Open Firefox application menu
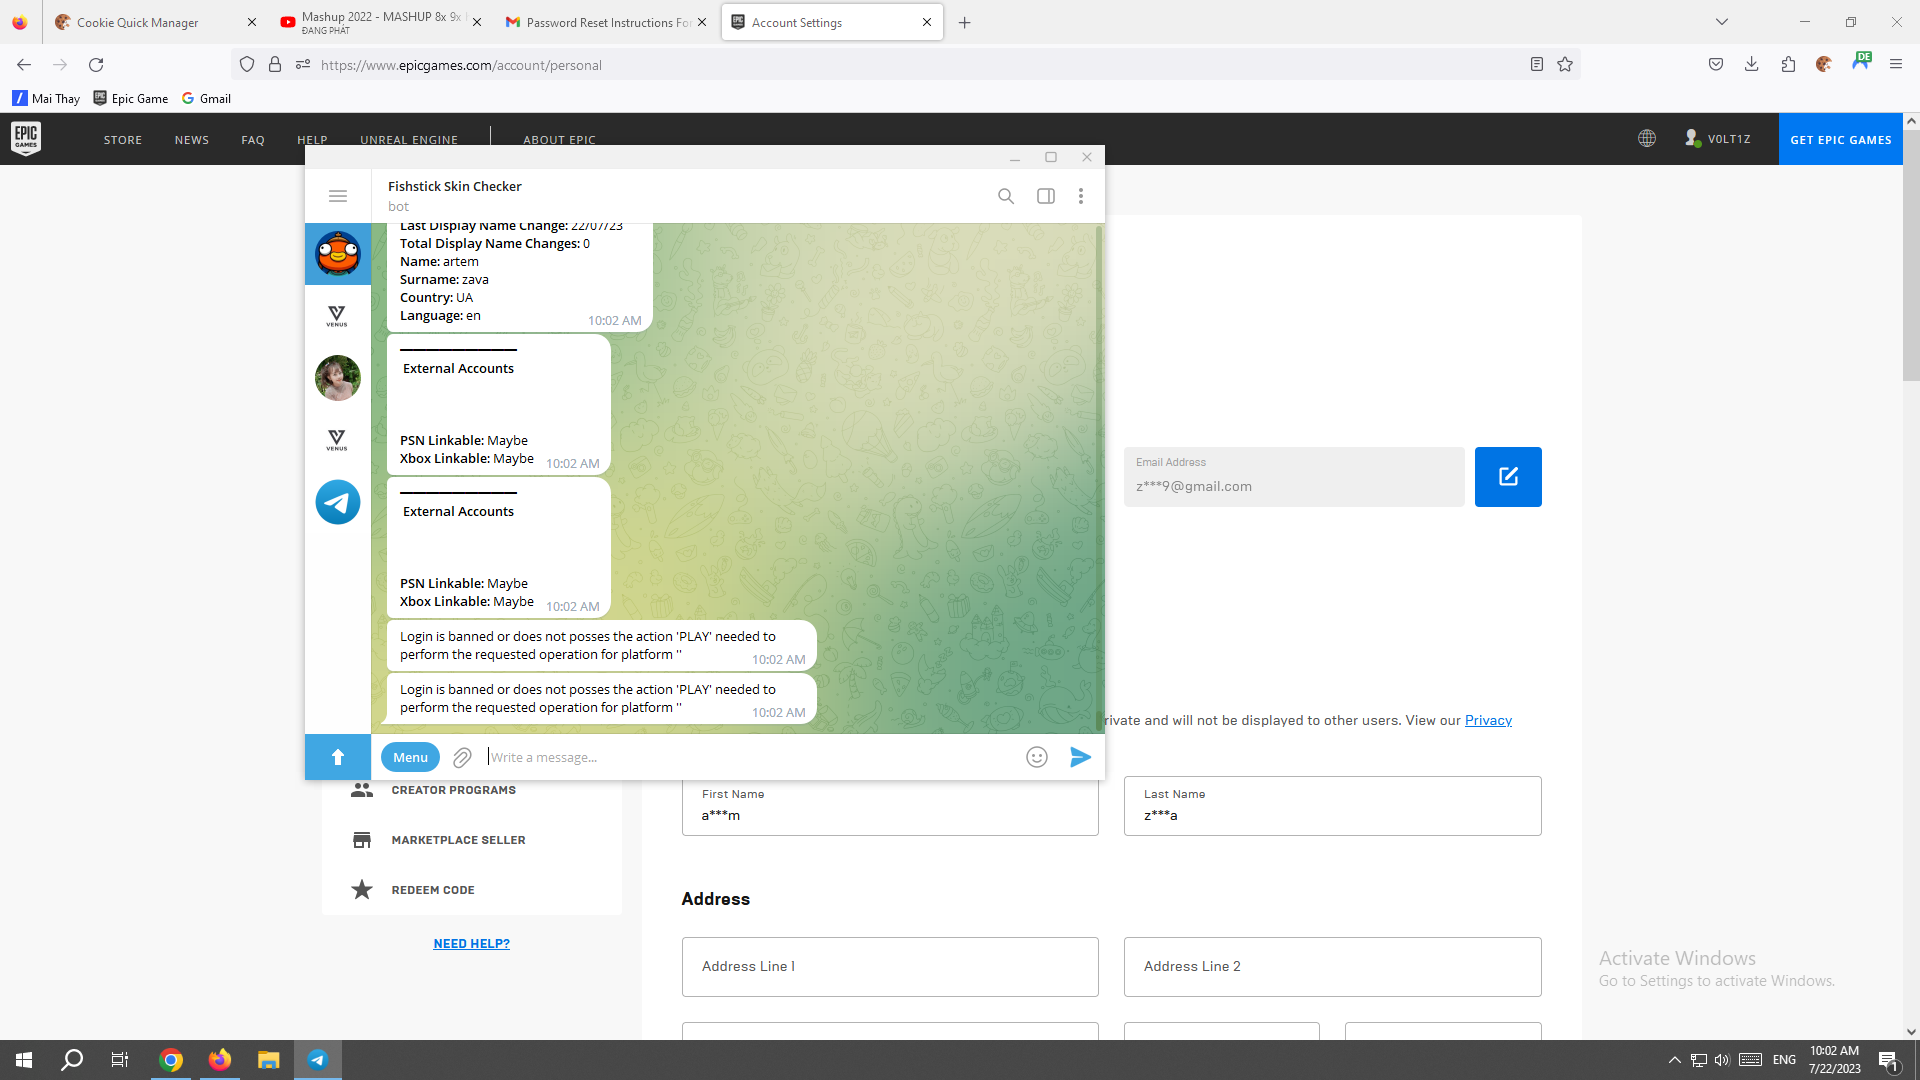The height and width of the screenshot is (1080, 1920). coord(1896,65)
